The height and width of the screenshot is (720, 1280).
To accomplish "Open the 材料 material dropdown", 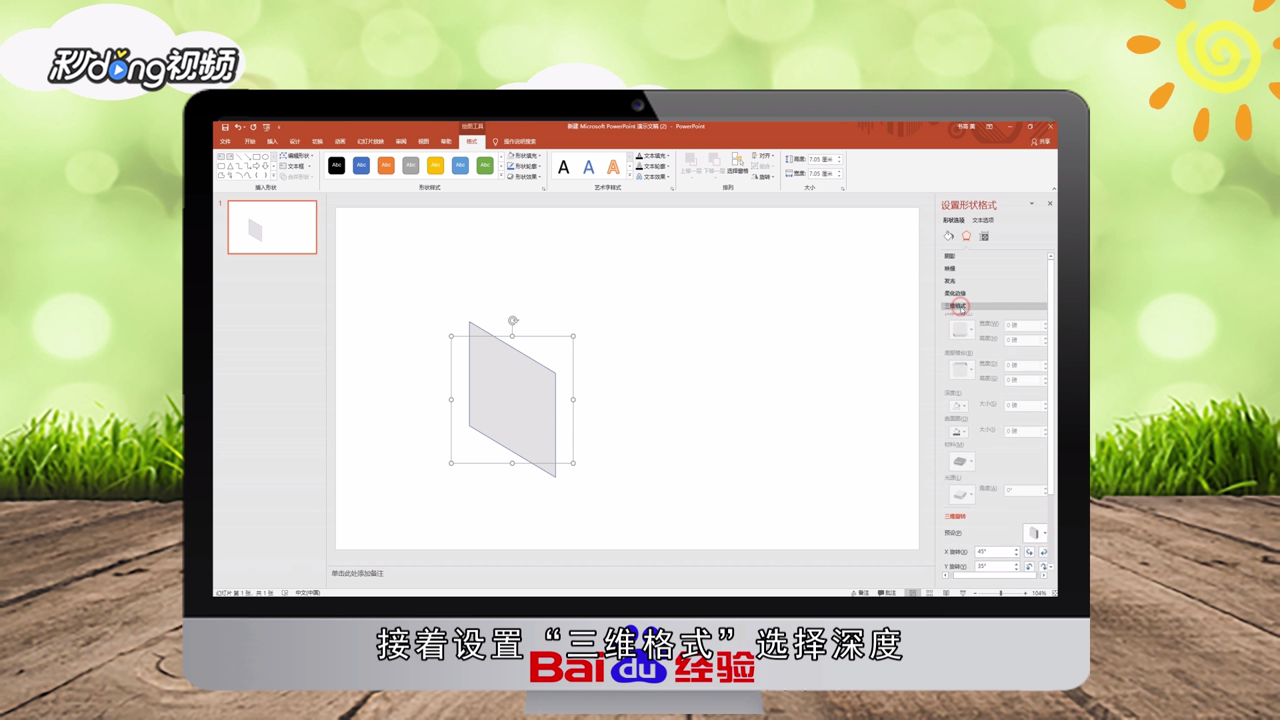I will click(961, 461).
